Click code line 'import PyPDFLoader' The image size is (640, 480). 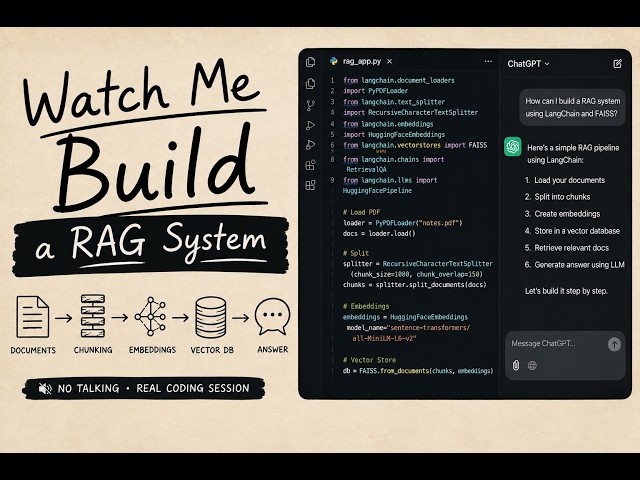(x=375, y=91)
